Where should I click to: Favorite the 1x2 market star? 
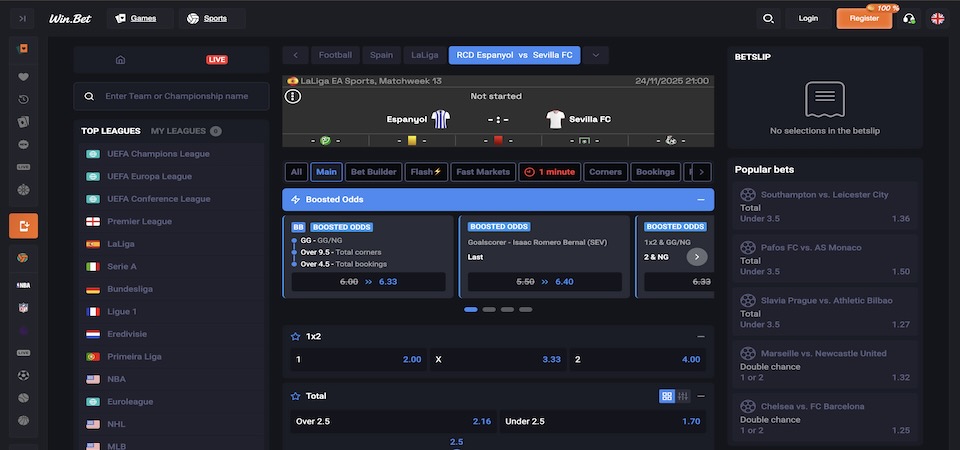pos(295,336)
